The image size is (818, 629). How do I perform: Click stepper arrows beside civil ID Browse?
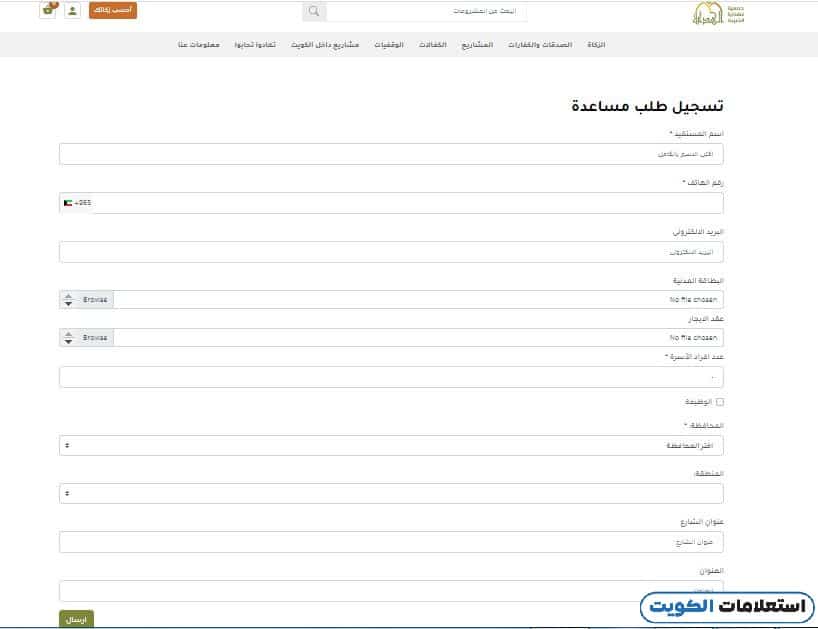68,299
